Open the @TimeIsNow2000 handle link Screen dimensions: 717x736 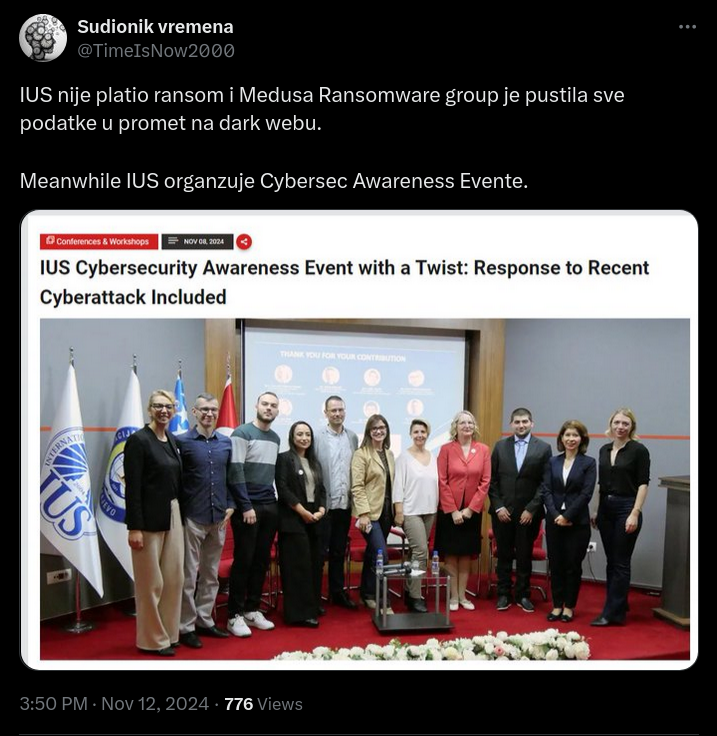pyautogui.click(x=156, y=51)
